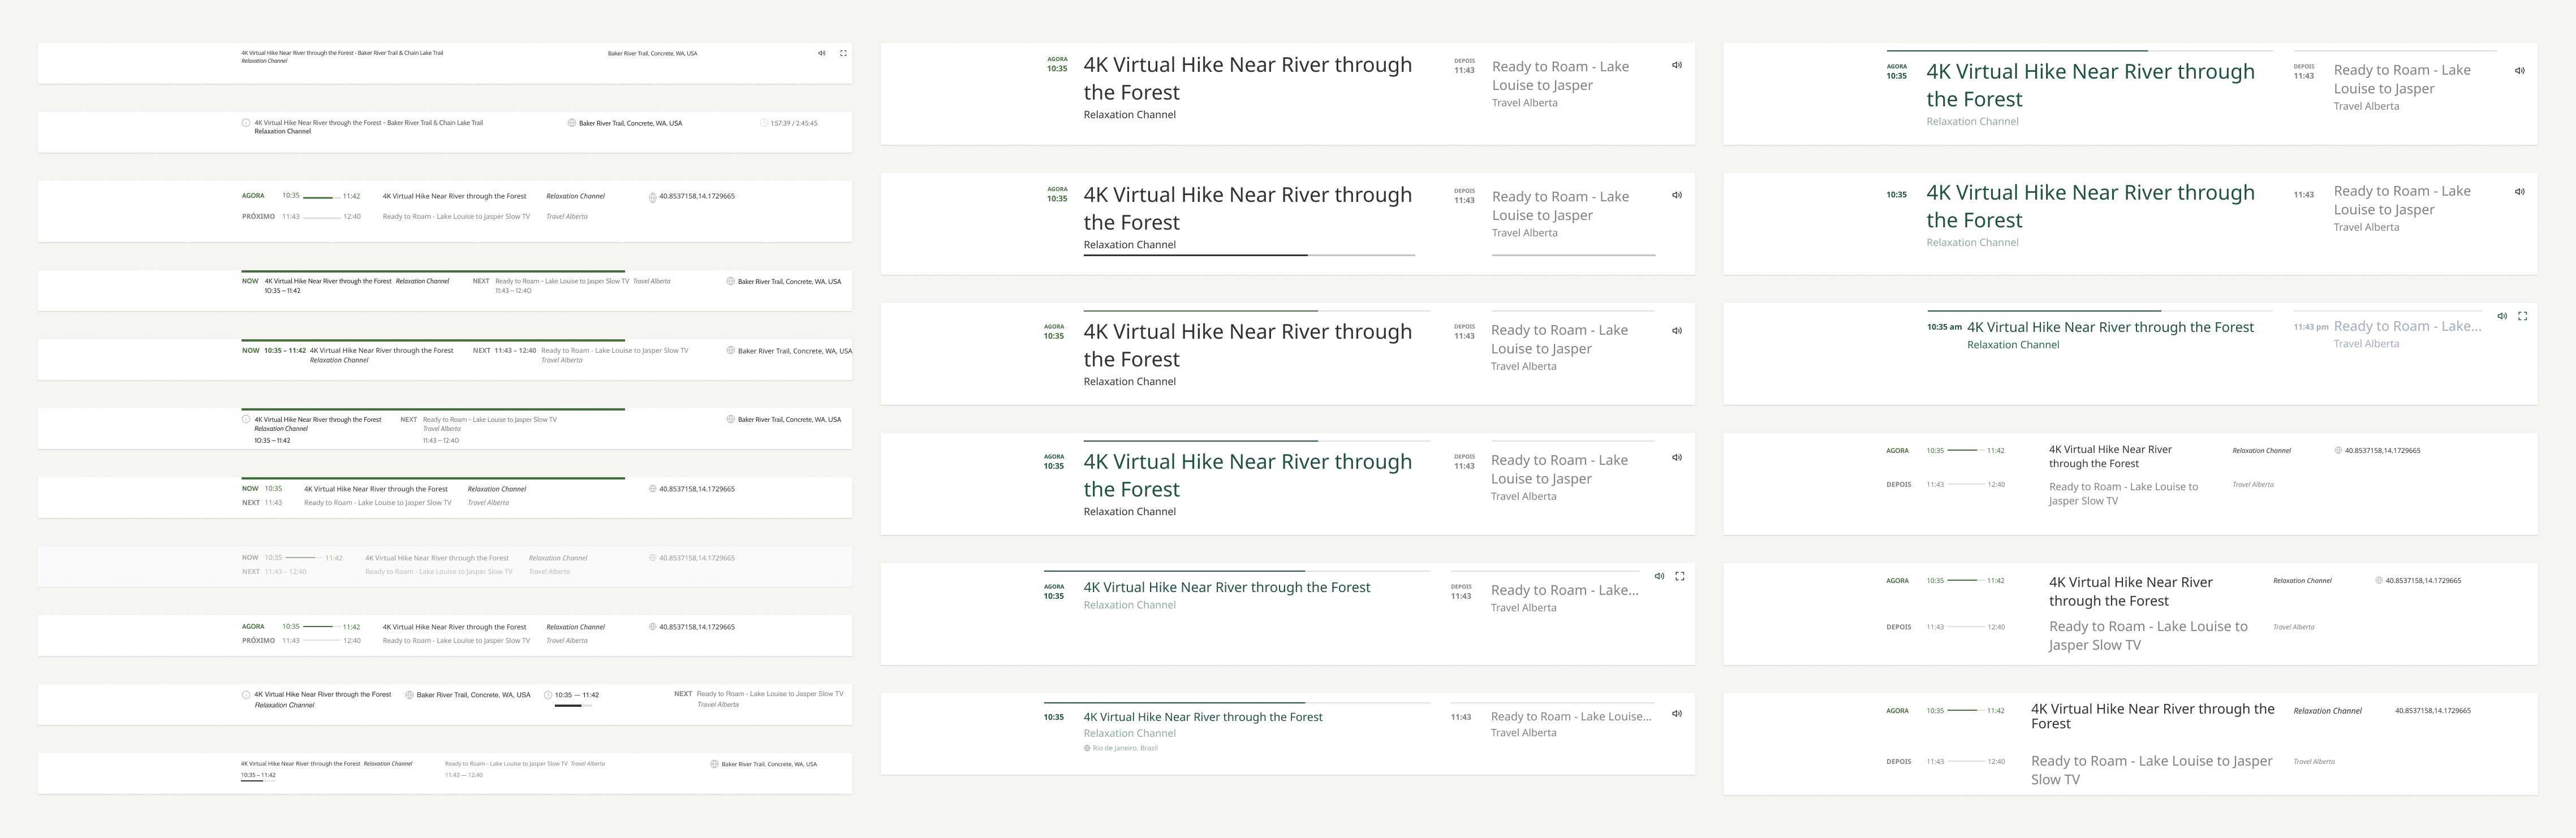Mute volume on the Chain Lake Trail card

821,53
